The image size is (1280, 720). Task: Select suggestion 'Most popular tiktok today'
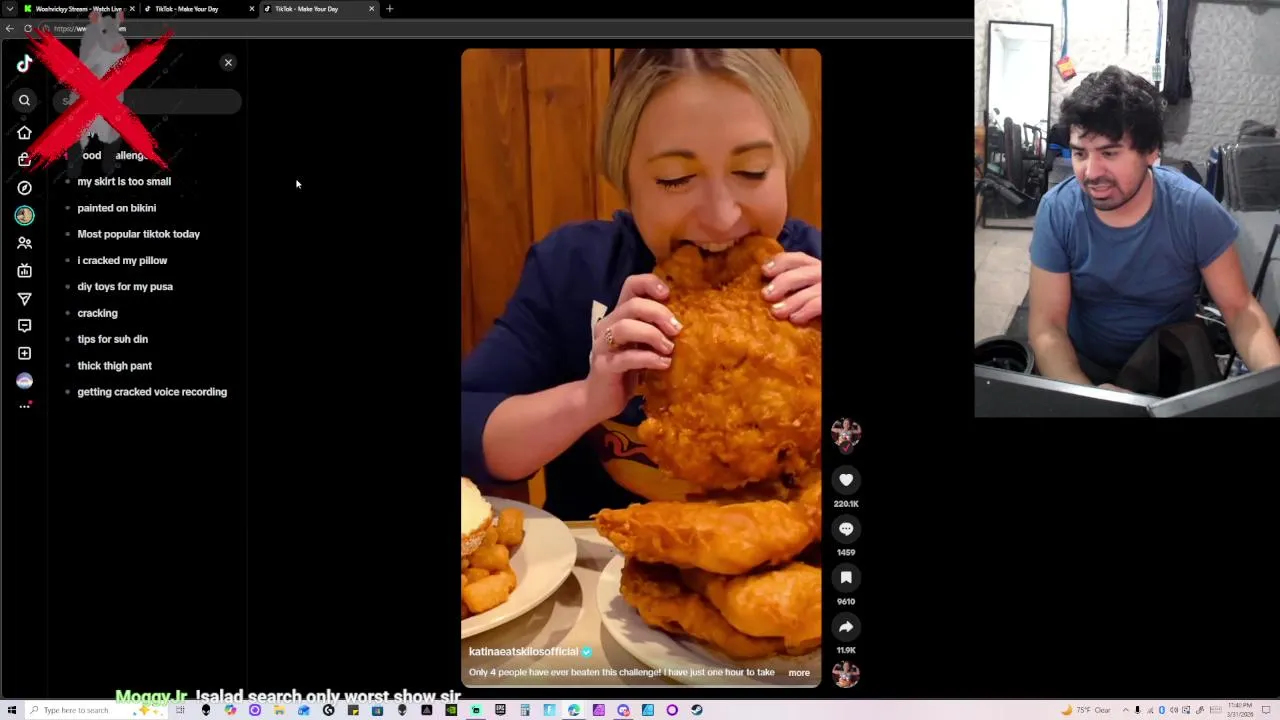point(138,234)
